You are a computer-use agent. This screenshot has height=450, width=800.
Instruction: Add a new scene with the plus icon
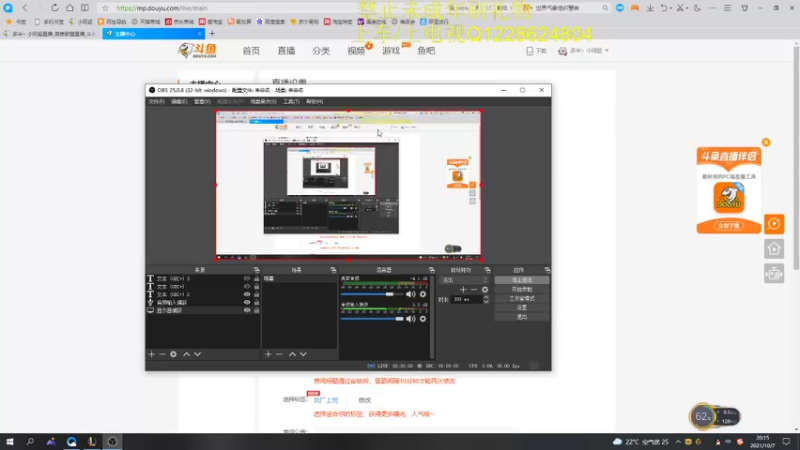[268, 354]
